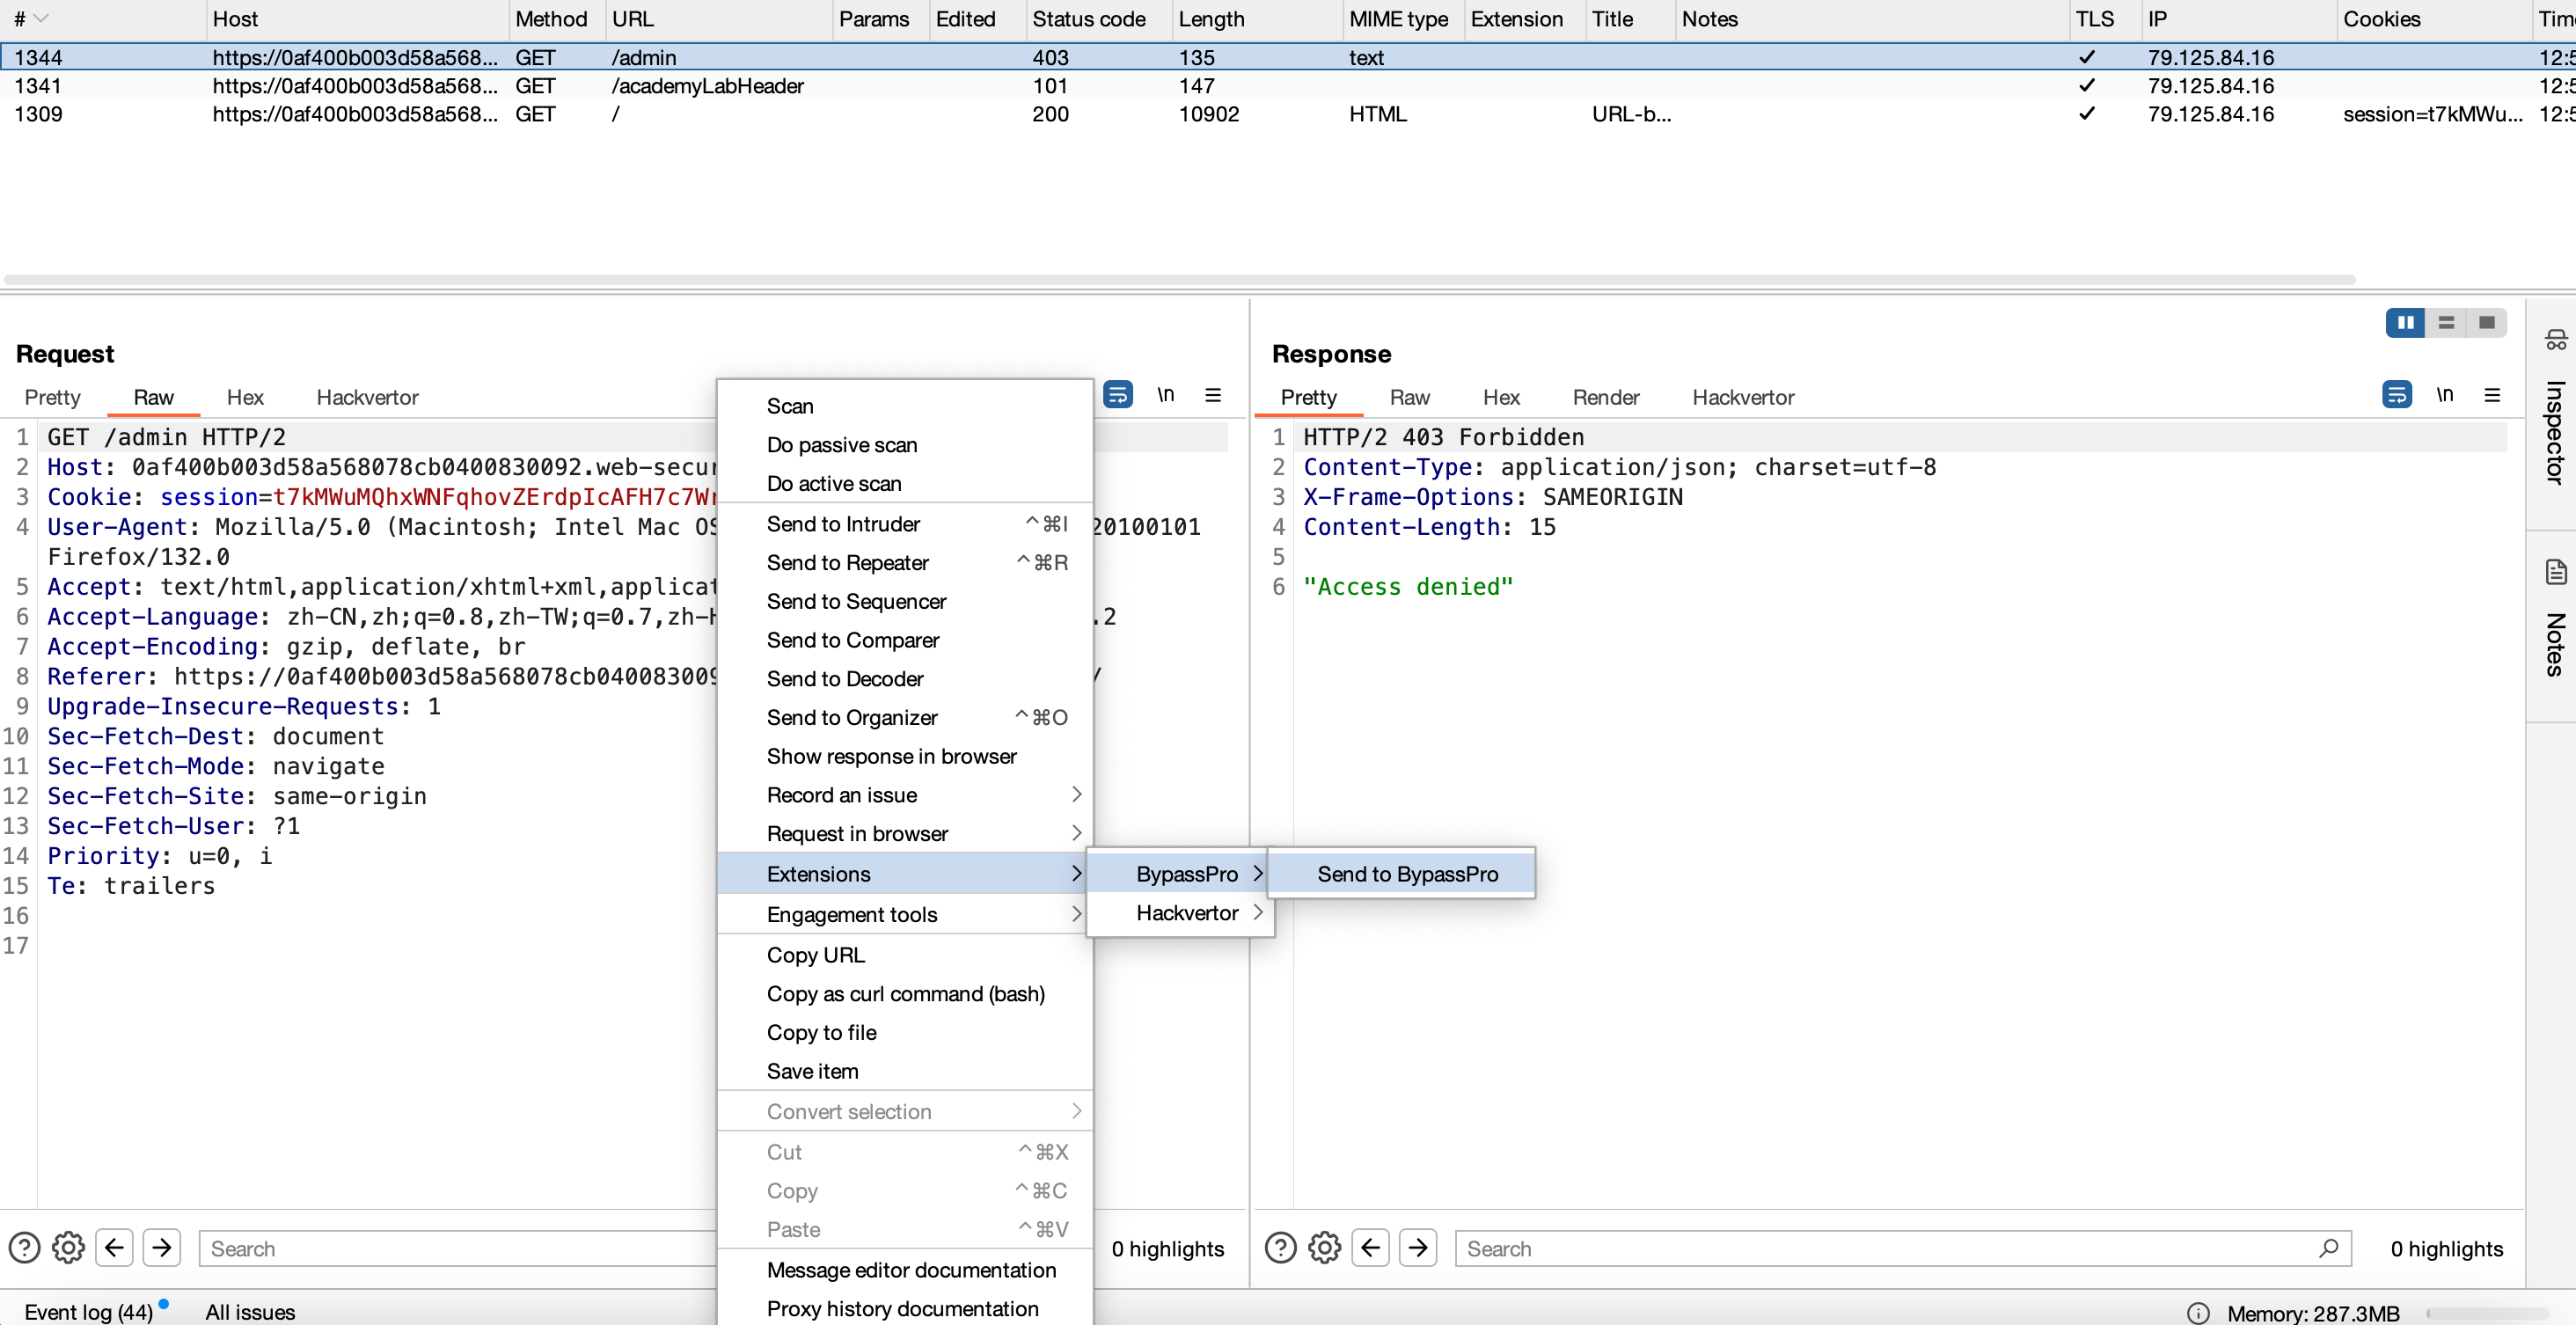Select Copy as curl command (bash)

click(x=905, y=993)
